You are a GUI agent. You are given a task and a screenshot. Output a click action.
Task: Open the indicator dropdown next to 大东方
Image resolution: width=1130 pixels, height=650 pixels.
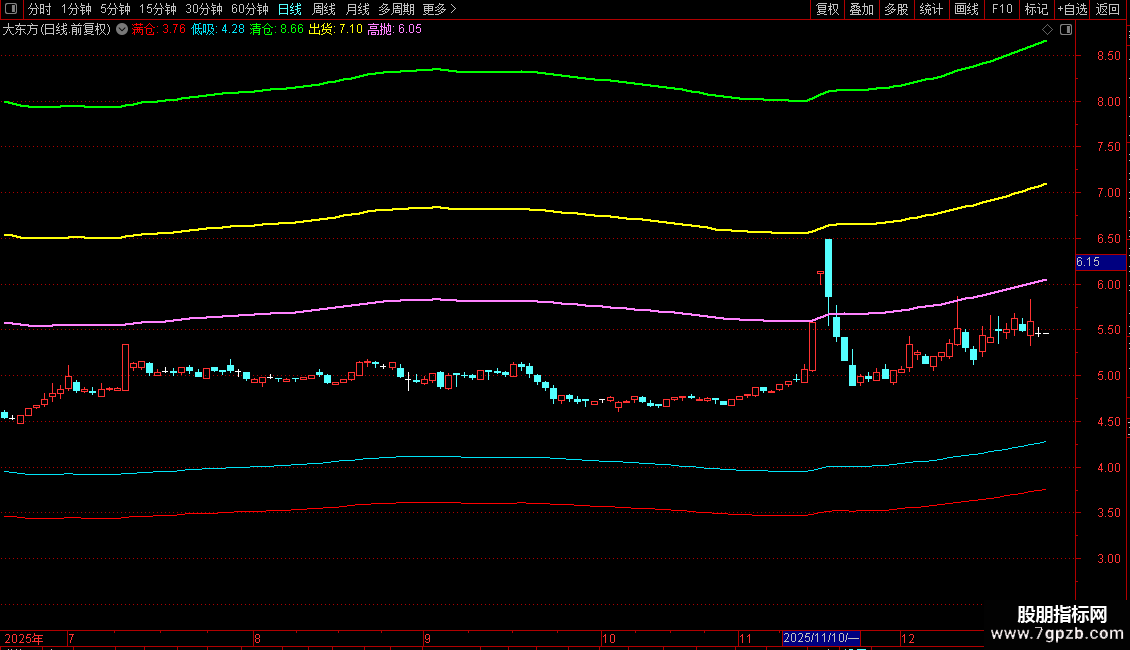click(x=123, y=30)
